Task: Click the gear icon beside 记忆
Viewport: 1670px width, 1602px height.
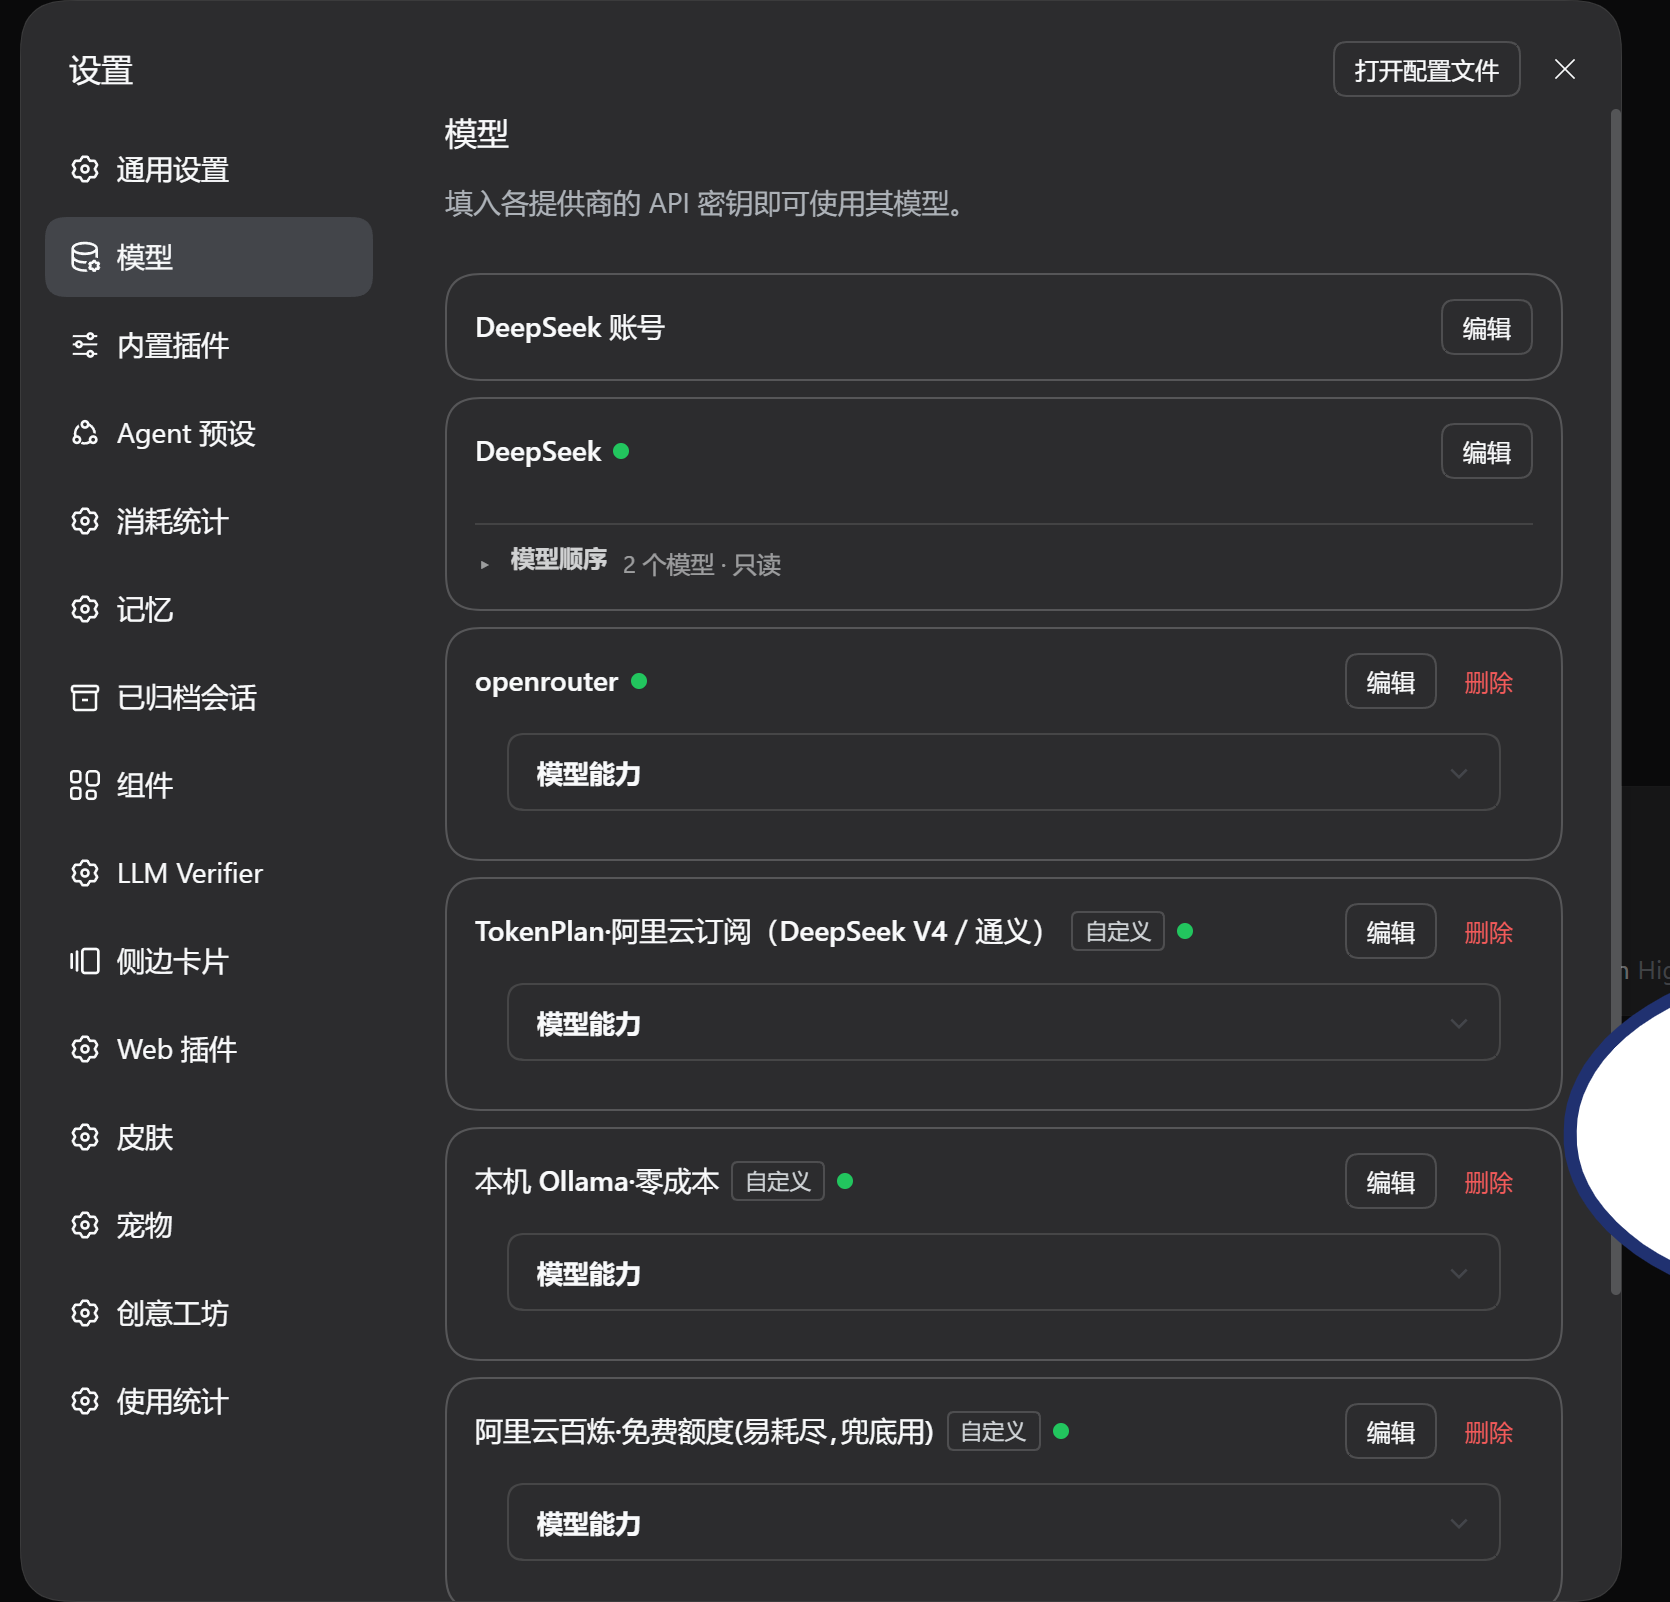Action: [85, 609]
